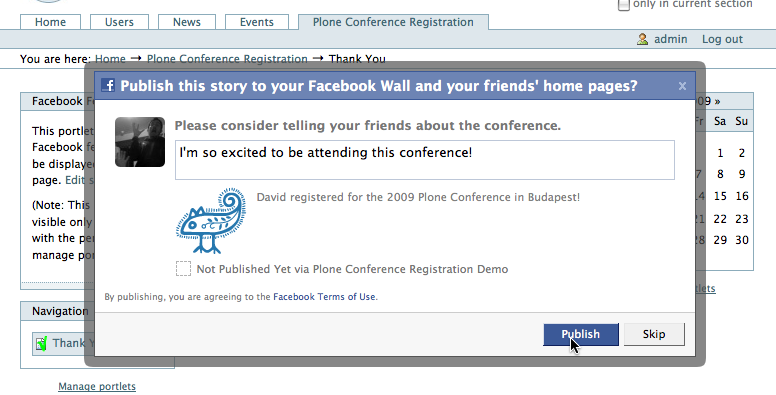The width and height of the screenshot is (776, 395).
Task: Click the Skip button
Action: (654, 334)
